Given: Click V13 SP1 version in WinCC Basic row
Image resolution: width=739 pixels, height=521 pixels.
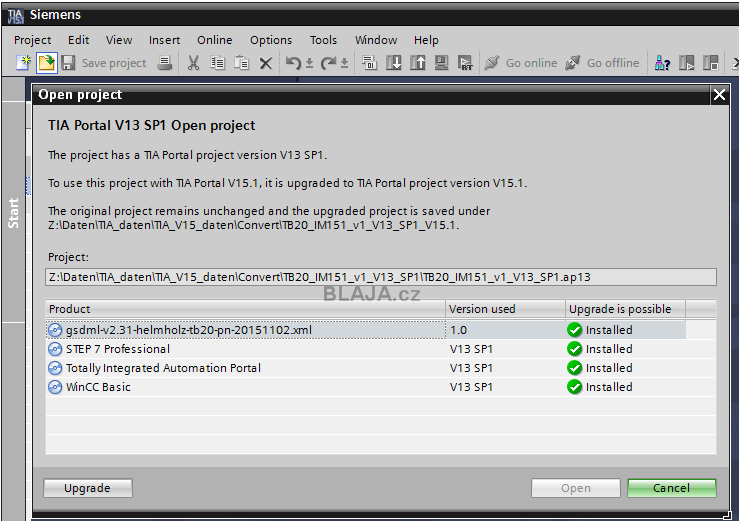Looking at the screenshot, I should [471, 387].
